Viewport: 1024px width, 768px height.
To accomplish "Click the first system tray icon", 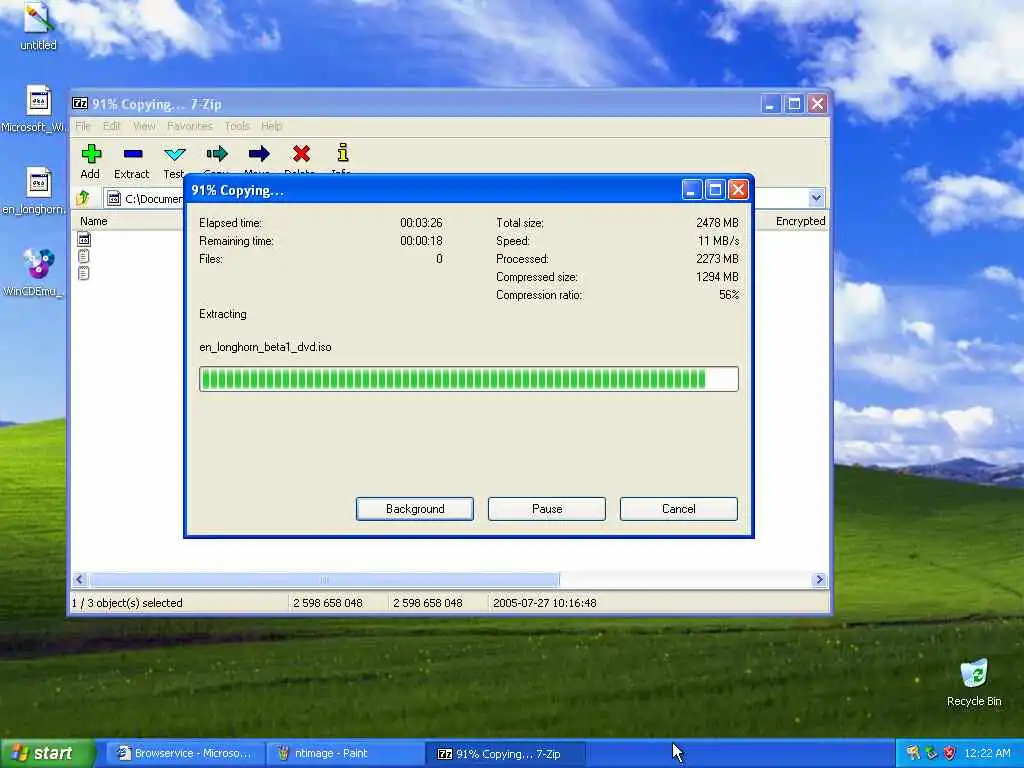I will [x=912, y=753].
